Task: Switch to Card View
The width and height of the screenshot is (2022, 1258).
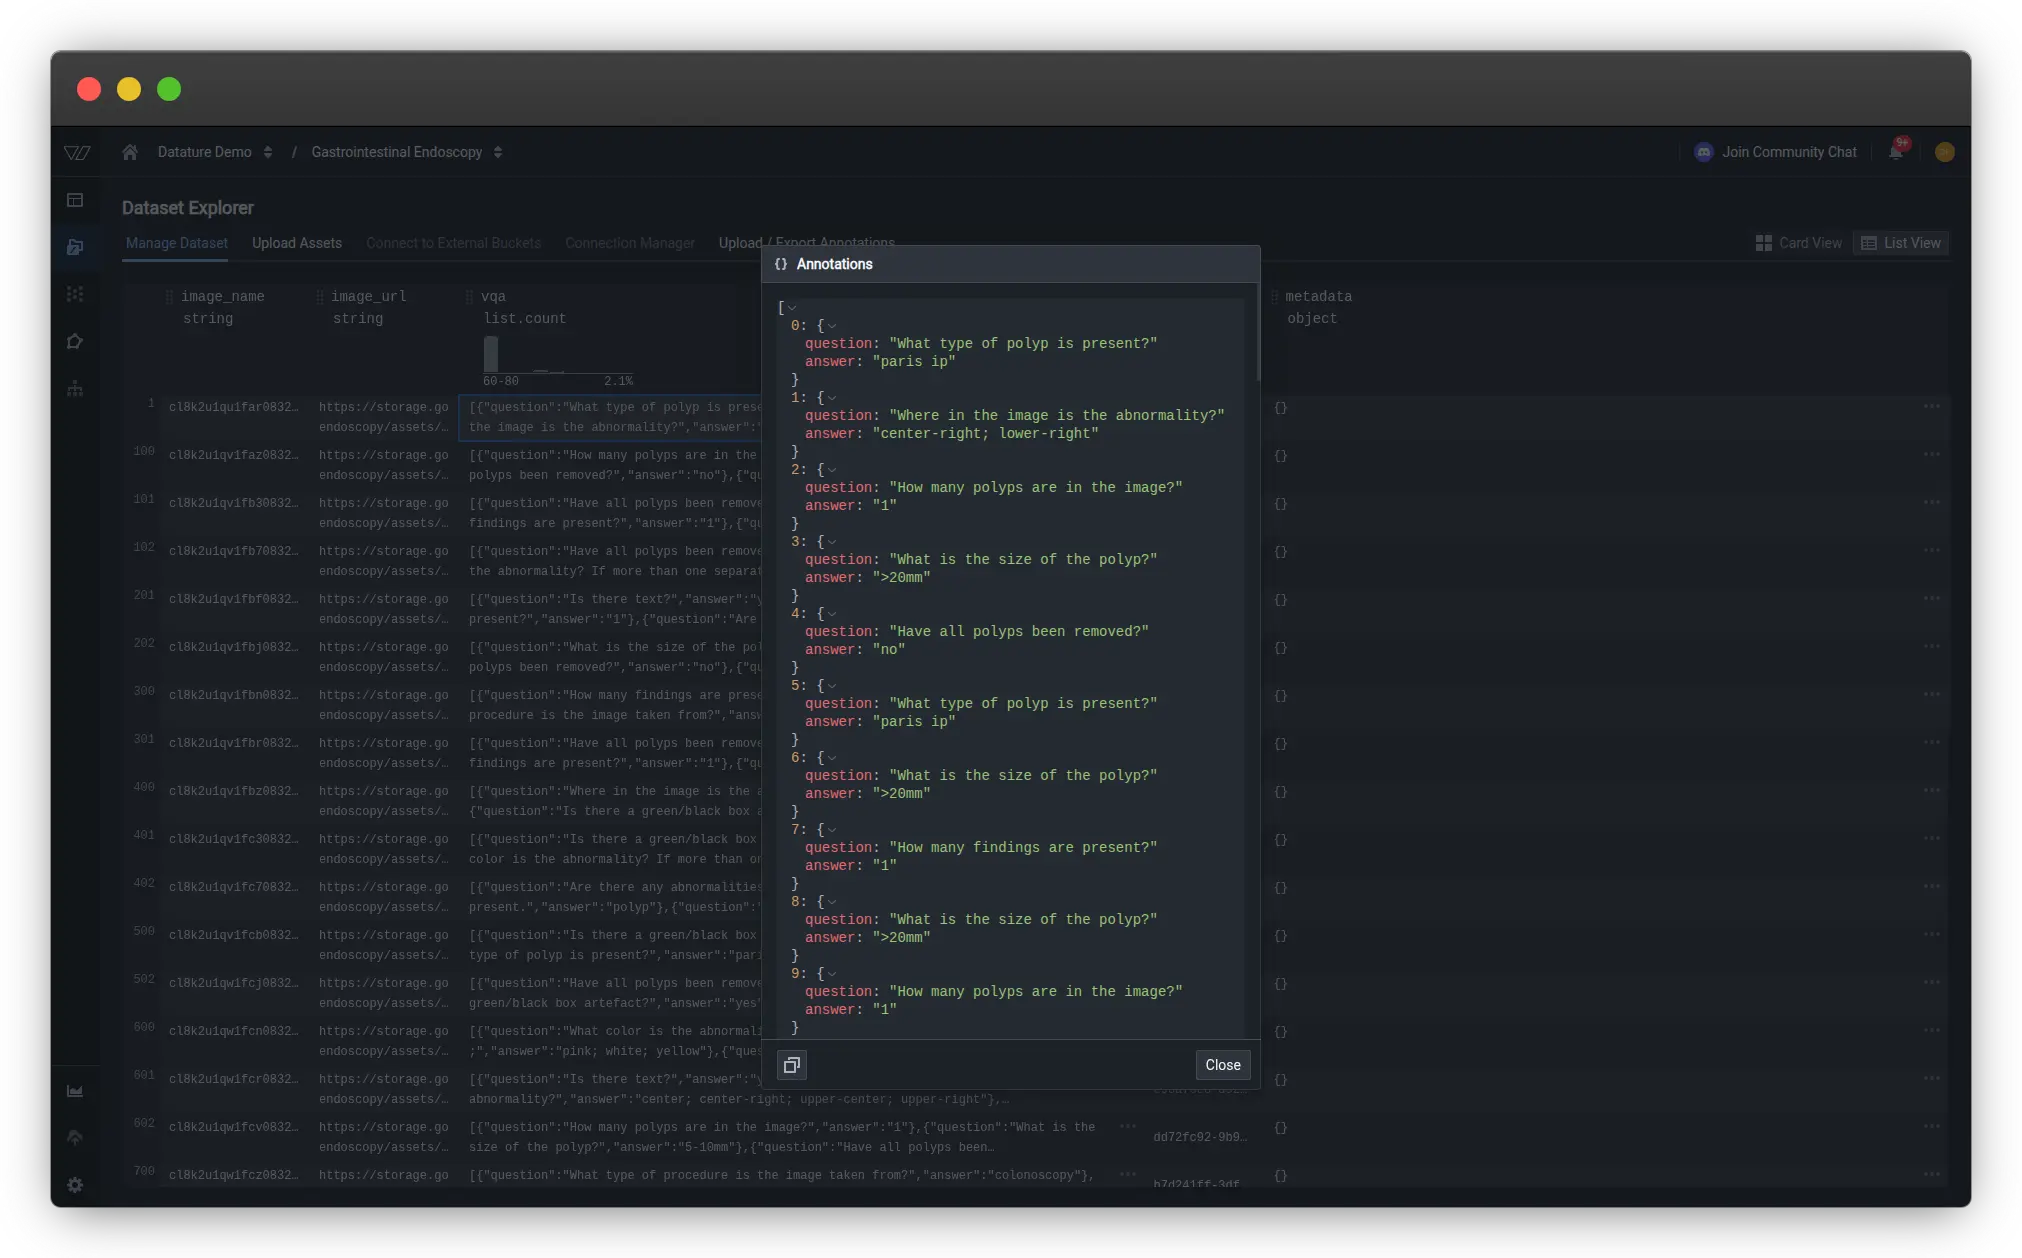Action: tap(1798, 243)
